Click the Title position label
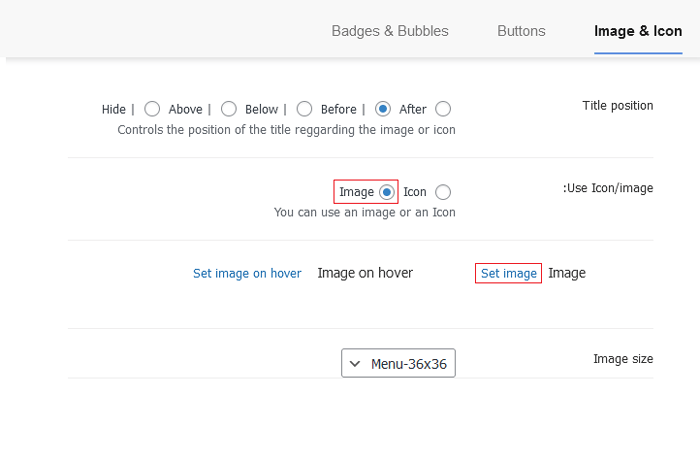This screenshot has width=700, height=461. point(617,106)
